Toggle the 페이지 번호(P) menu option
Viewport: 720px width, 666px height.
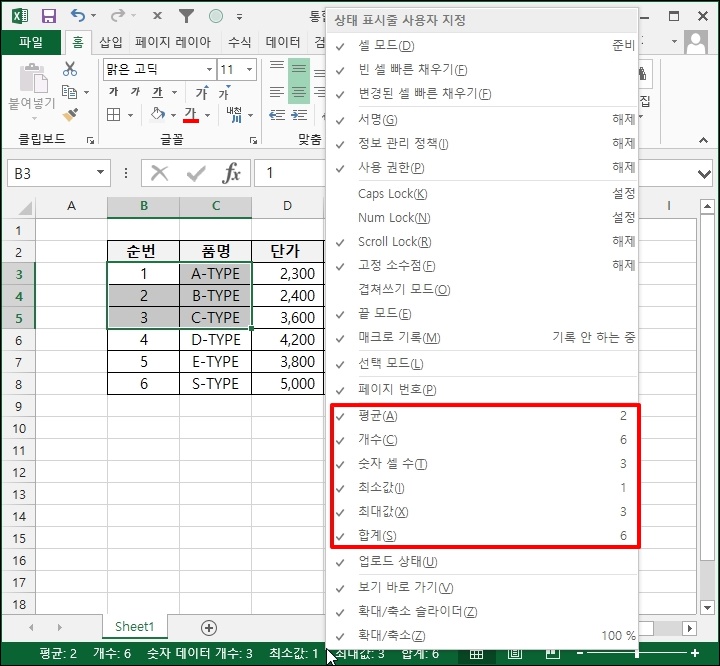tap(483, 390)
